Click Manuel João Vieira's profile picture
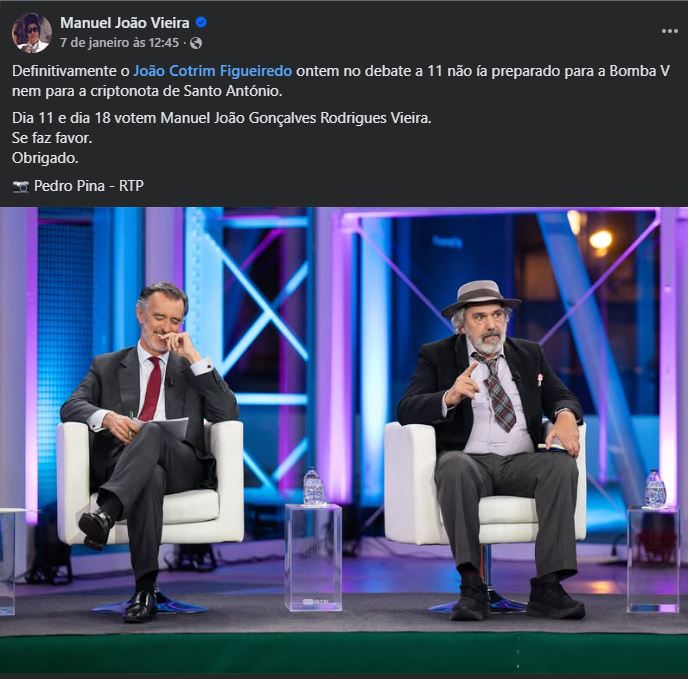Image resolution: width=688 pixels, height=679 pixels. pos(32,33)
